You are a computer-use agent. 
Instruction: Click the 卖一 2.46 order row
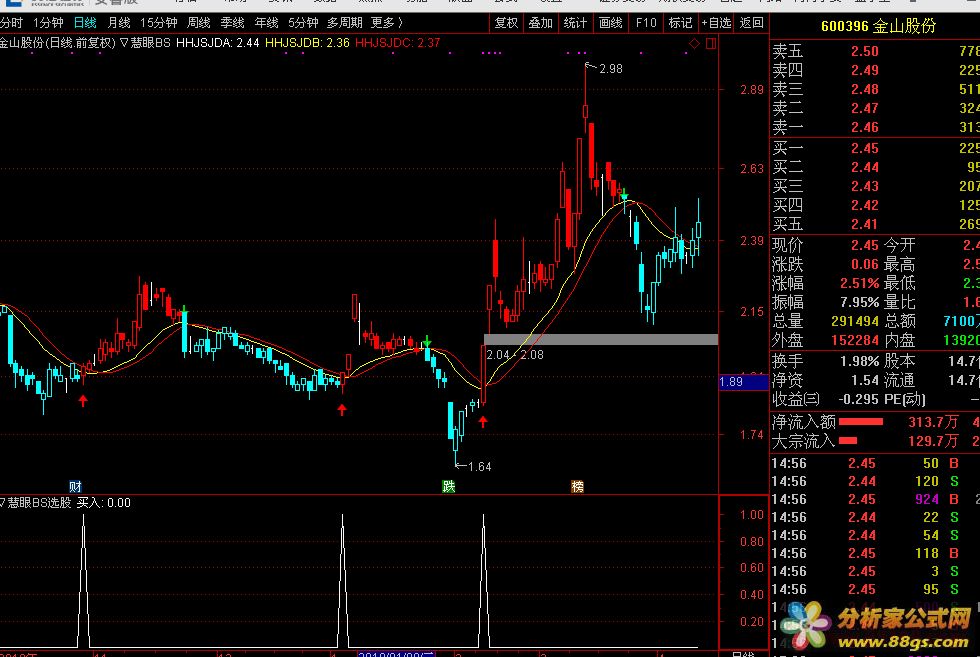tap(876, 127)
